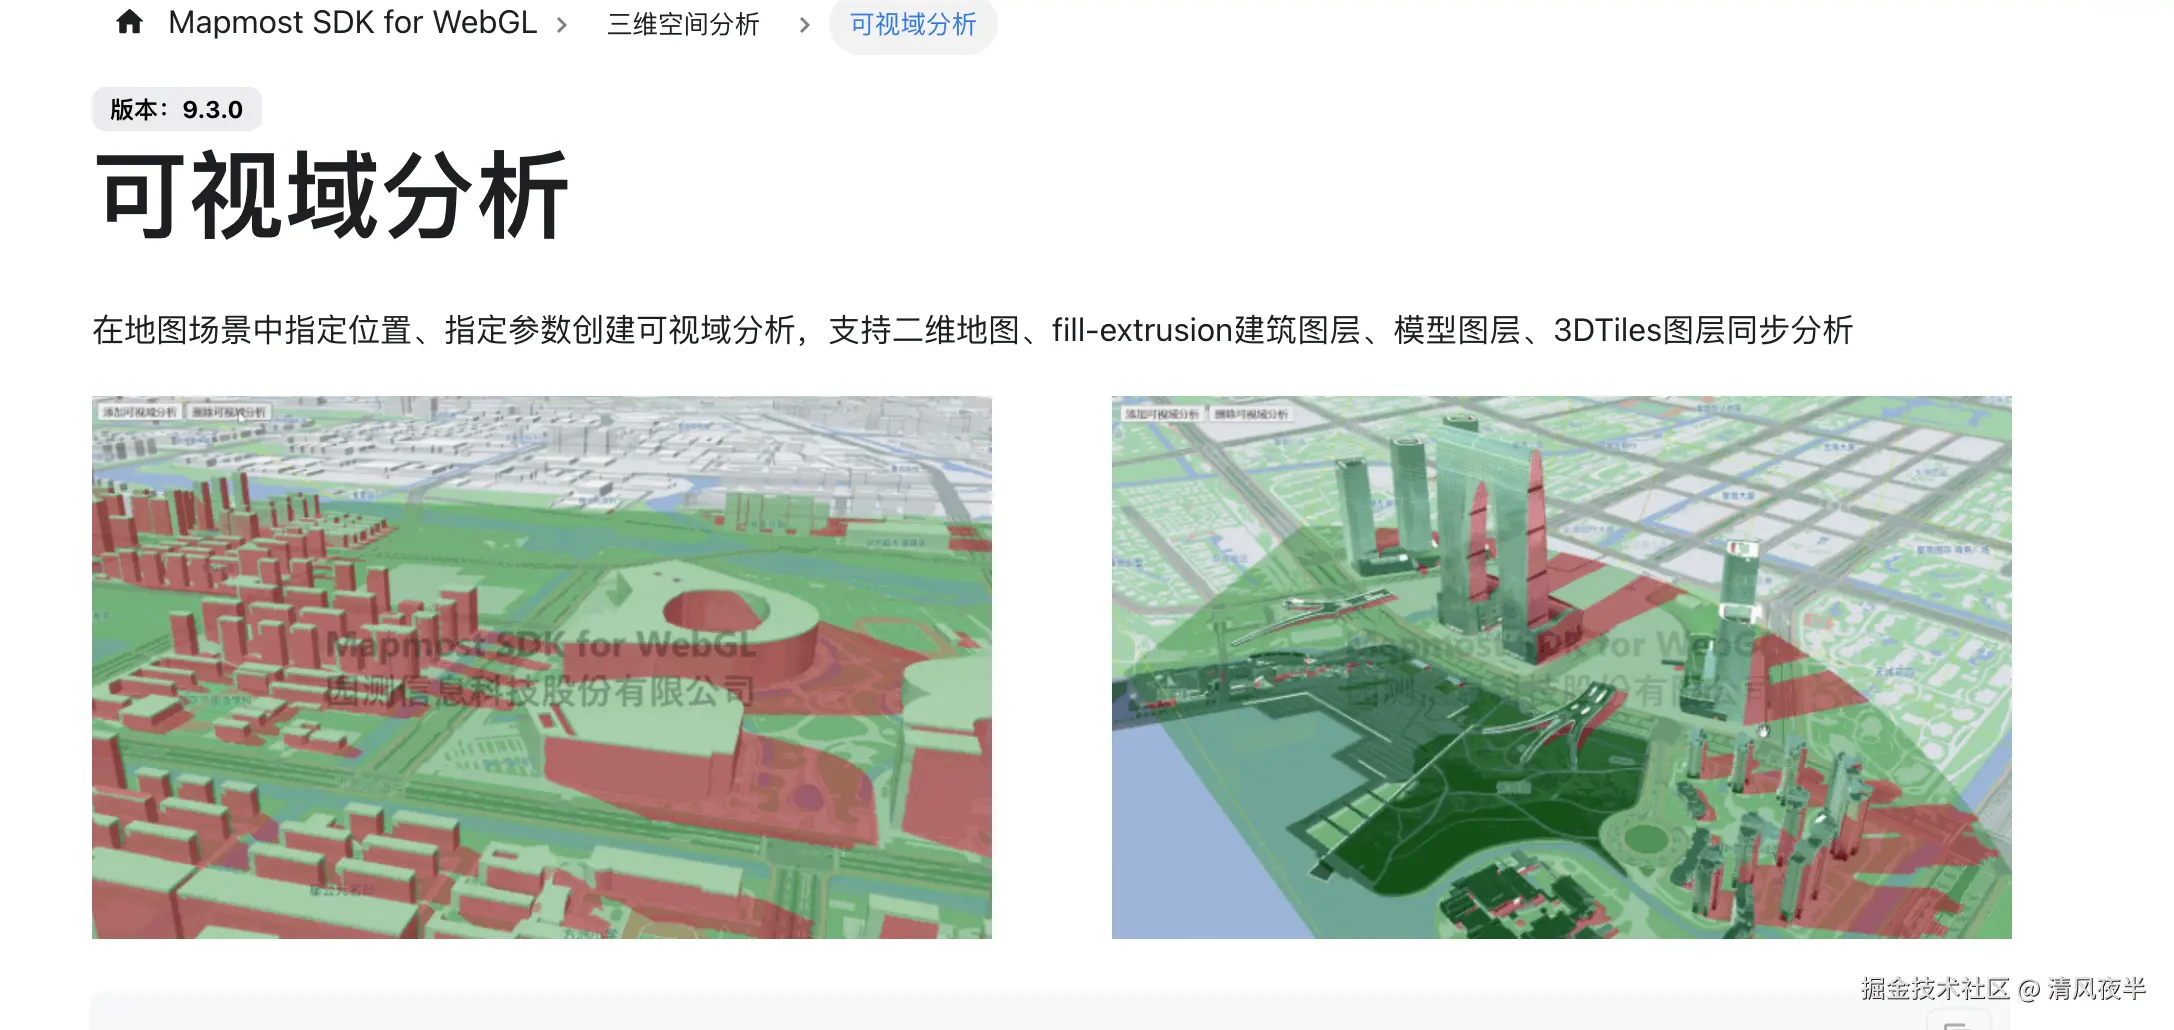Screen dimensions: 2174x1030
Task: Click the description mentioning fill-extrusion建筑图层
Action: click(x=972, y=330)
